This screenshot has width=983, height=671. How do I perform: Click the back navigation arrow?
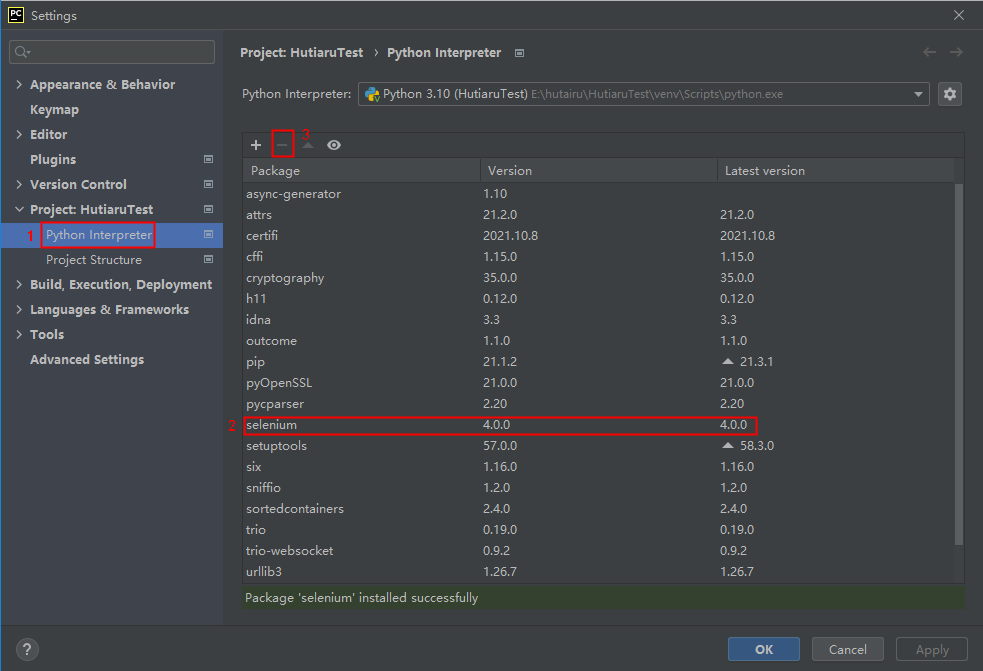[929, 52]
